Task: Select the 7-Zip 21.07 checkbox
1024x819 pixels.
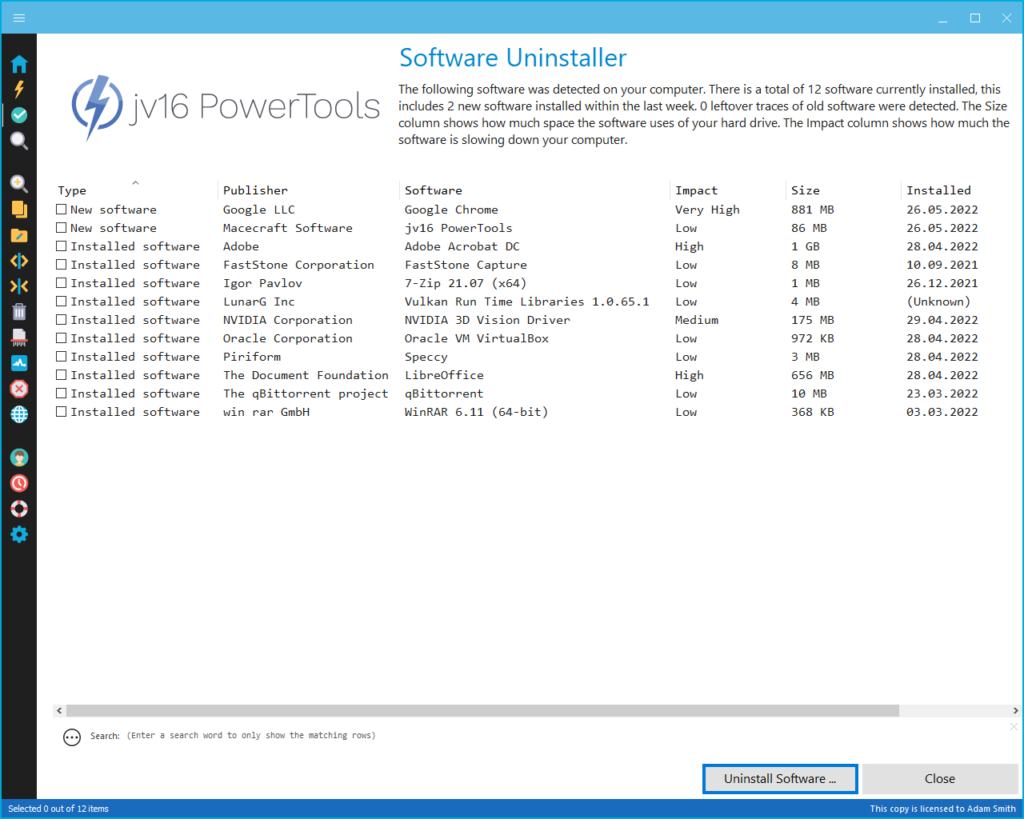Action: coord(61,283)
